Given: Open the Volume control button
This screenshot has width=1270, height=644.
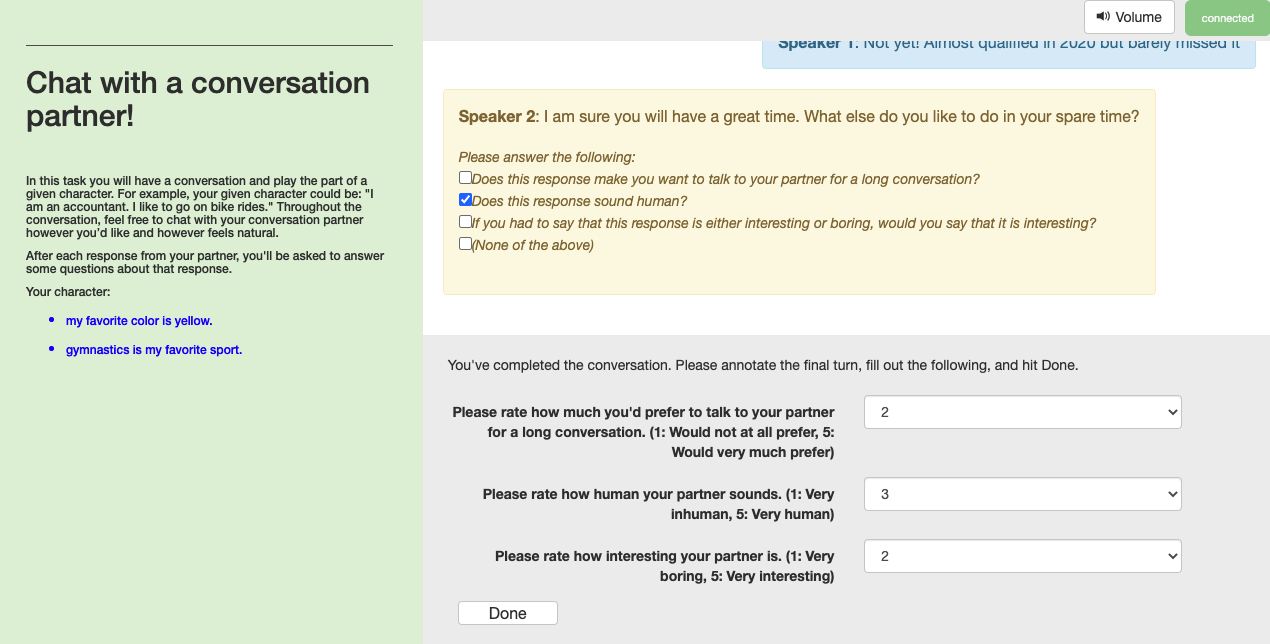Looking at the screenshot, I should tap(1129, 17).
